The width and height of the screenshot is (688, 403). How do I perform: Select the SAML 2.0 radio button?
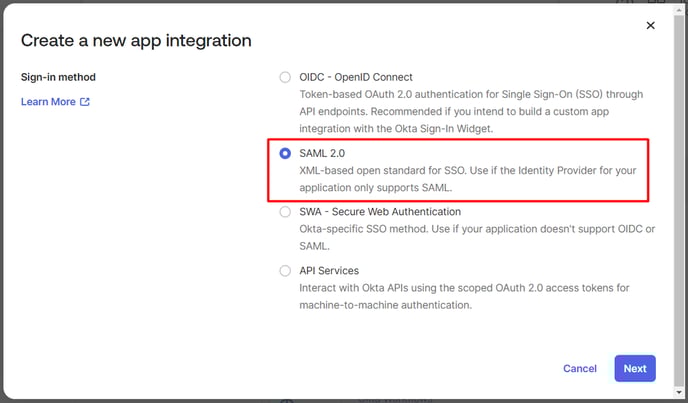[x=285, y=153]
